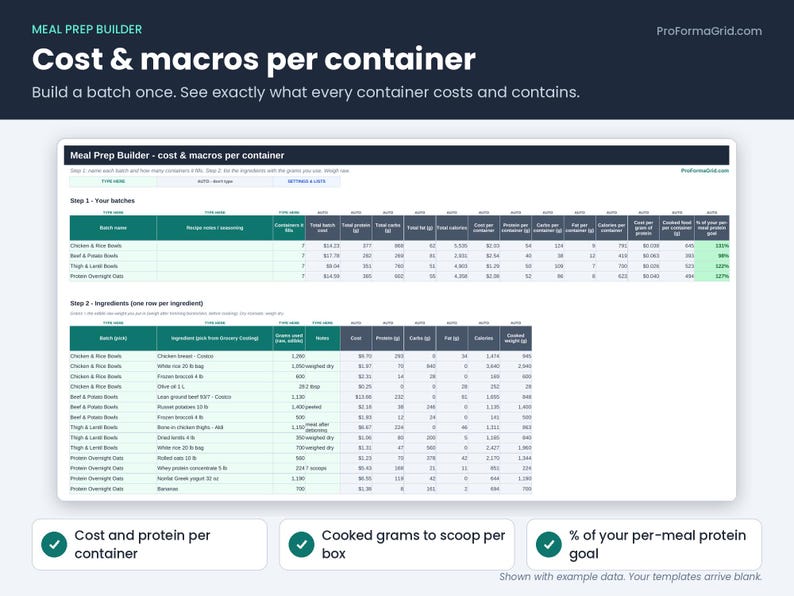Viewport: 794px width, 596px height.
Task: Select the 'Whey protein concentrate 5 lb' cell
Action: coord(215,468)
